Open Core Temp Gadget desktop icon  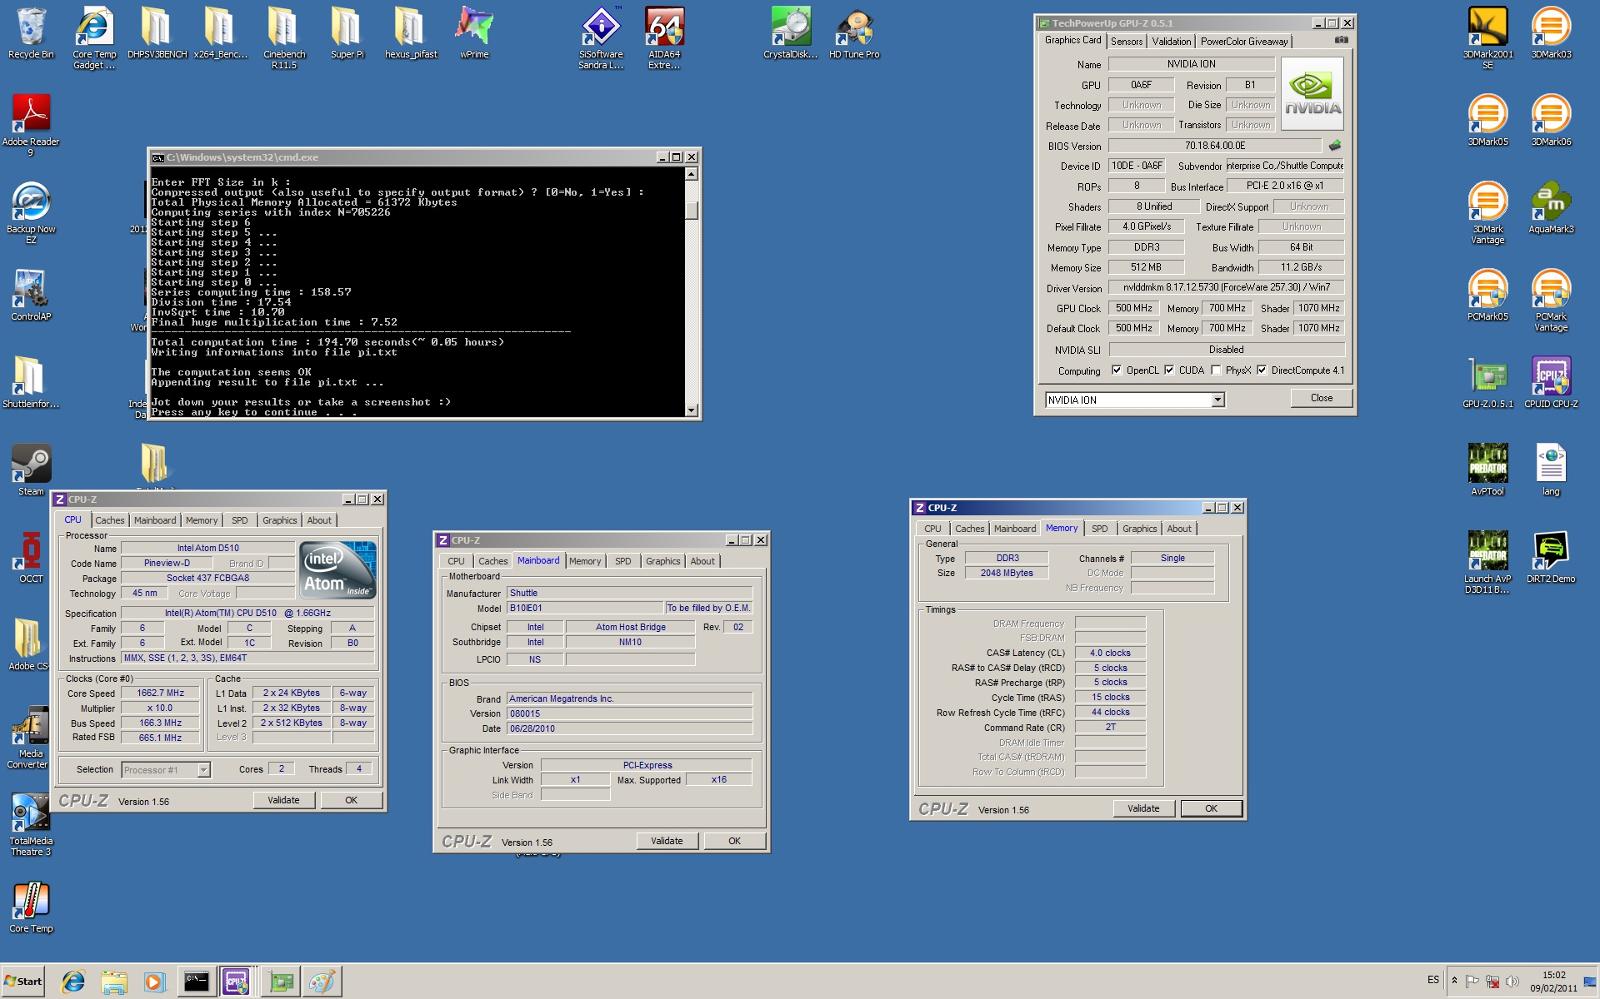click(x=94, y=38)
